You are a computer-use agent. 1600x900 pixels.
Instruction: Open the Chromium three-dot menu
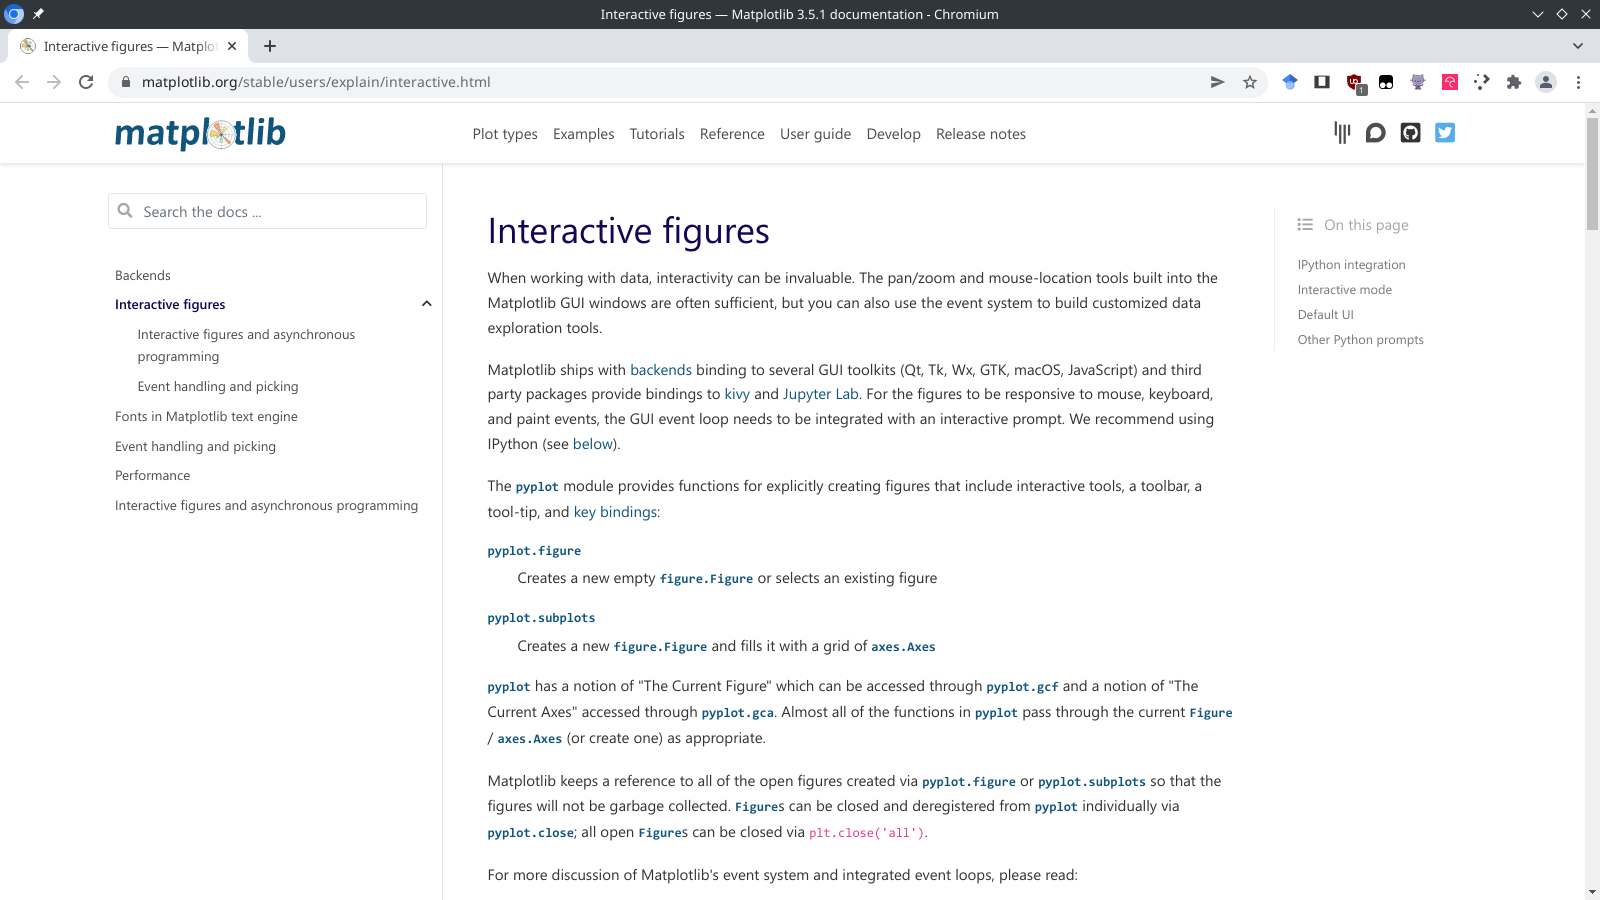[x=1578, y=82]
